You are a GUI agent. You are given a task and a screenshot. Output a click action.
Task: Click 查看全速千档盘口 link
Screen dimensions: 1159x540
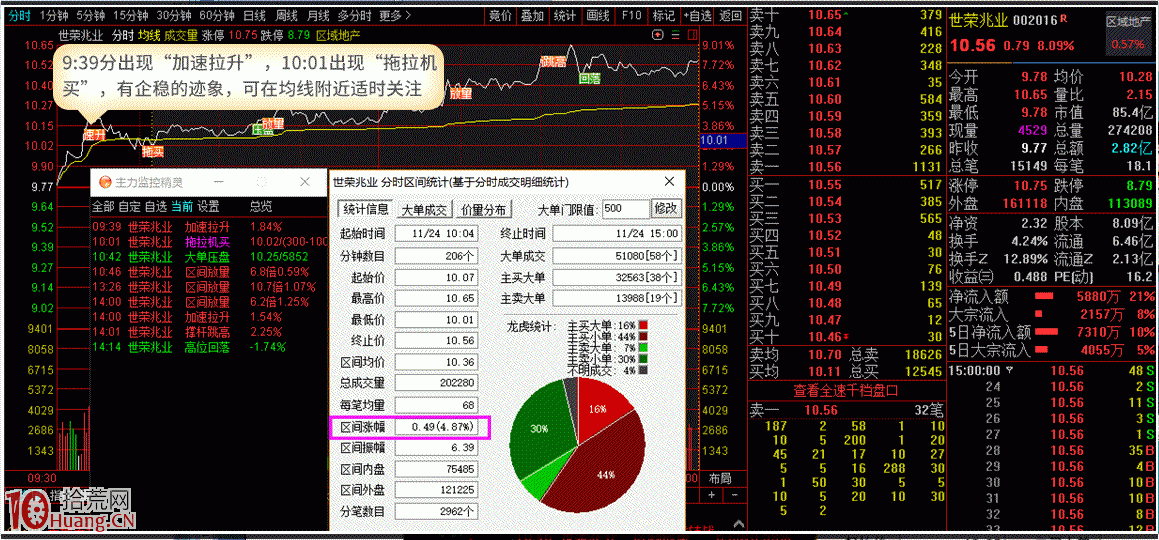pyautogui.click(x=846, y=391)
